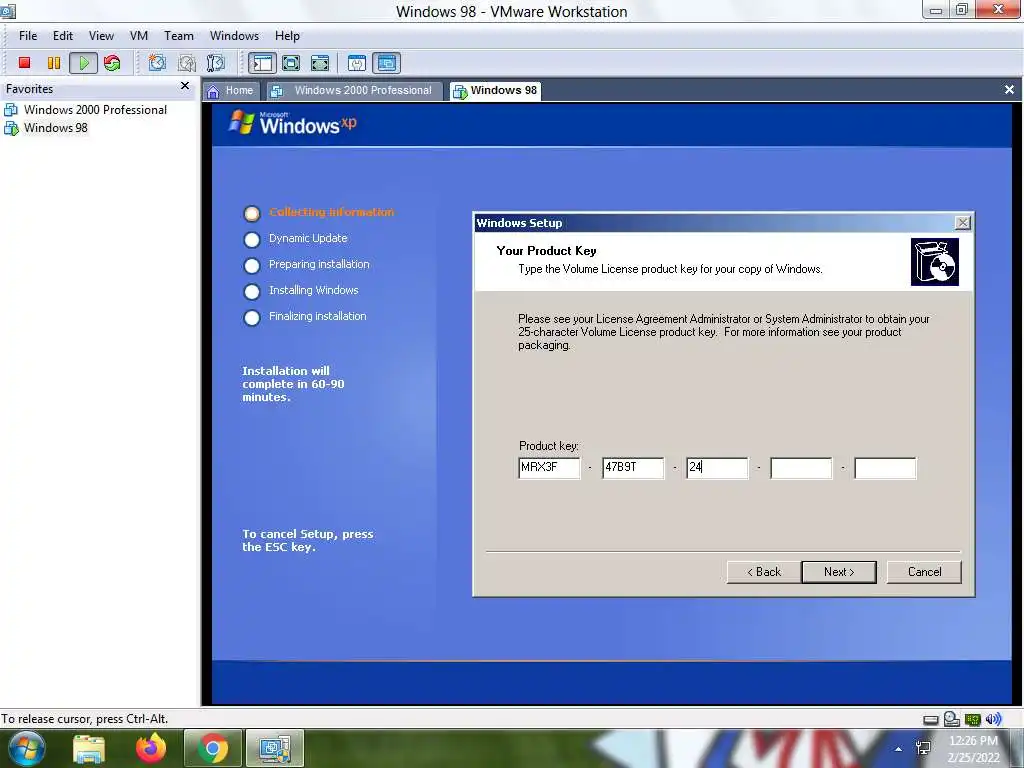
Task: Click the hard disk status bar icon
Action: coord(931,720)
